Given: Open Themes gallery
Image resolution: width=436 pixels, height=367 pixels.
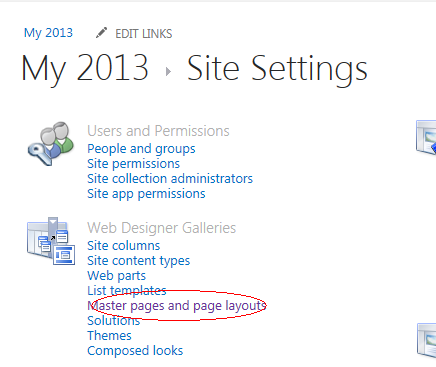Looking at the screenshot, I should point(109,336).
